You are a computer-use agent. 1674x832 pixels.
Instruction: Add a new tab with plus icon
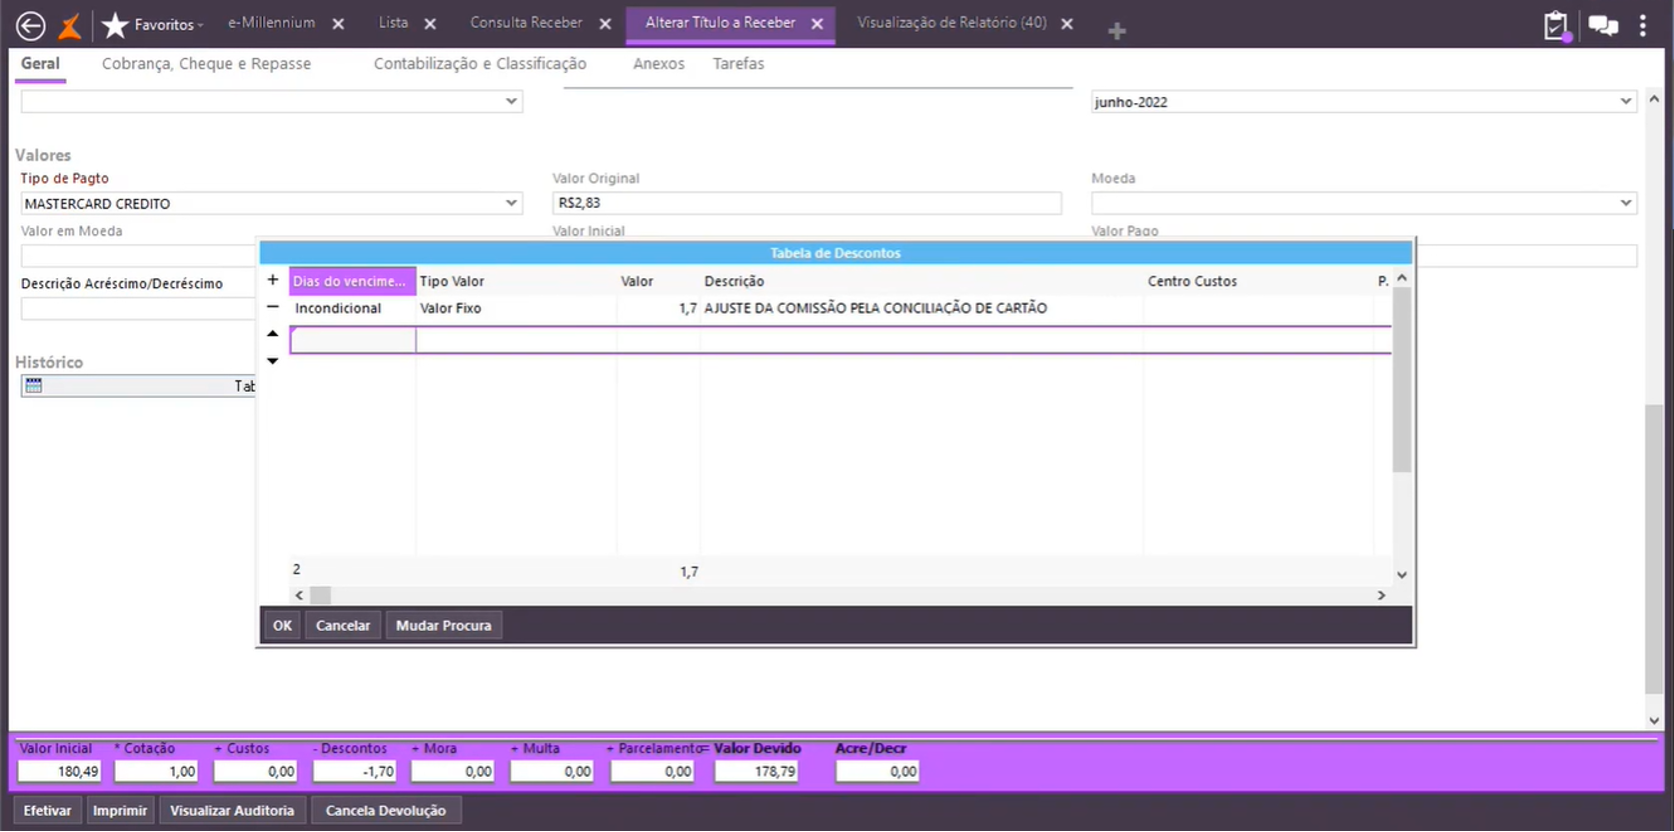1117,31
